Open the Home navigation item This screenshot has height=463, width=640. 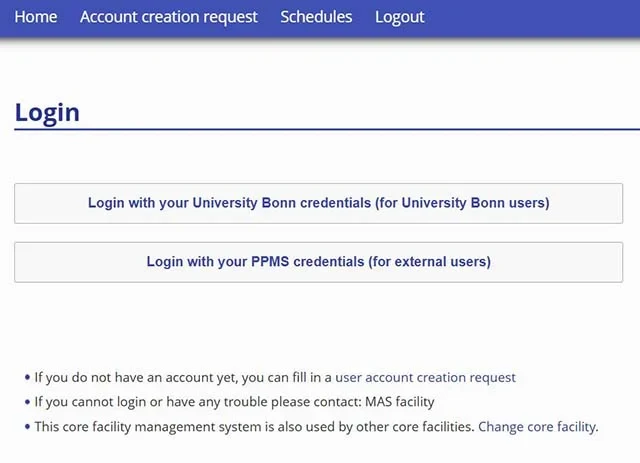(x=36, y=17)
